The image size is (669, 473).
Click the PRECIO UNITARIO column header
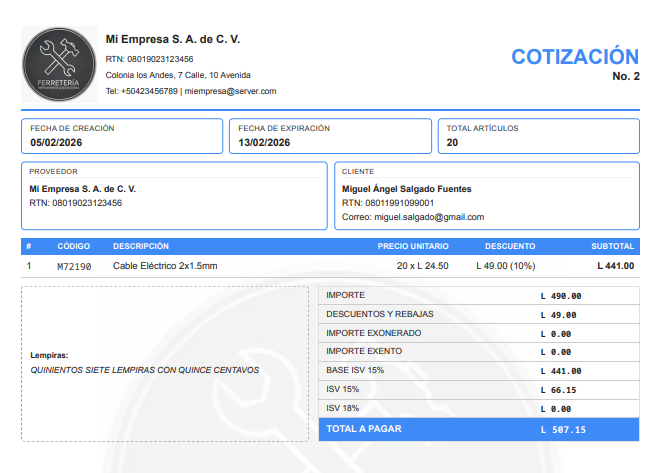tap(413, 247)
